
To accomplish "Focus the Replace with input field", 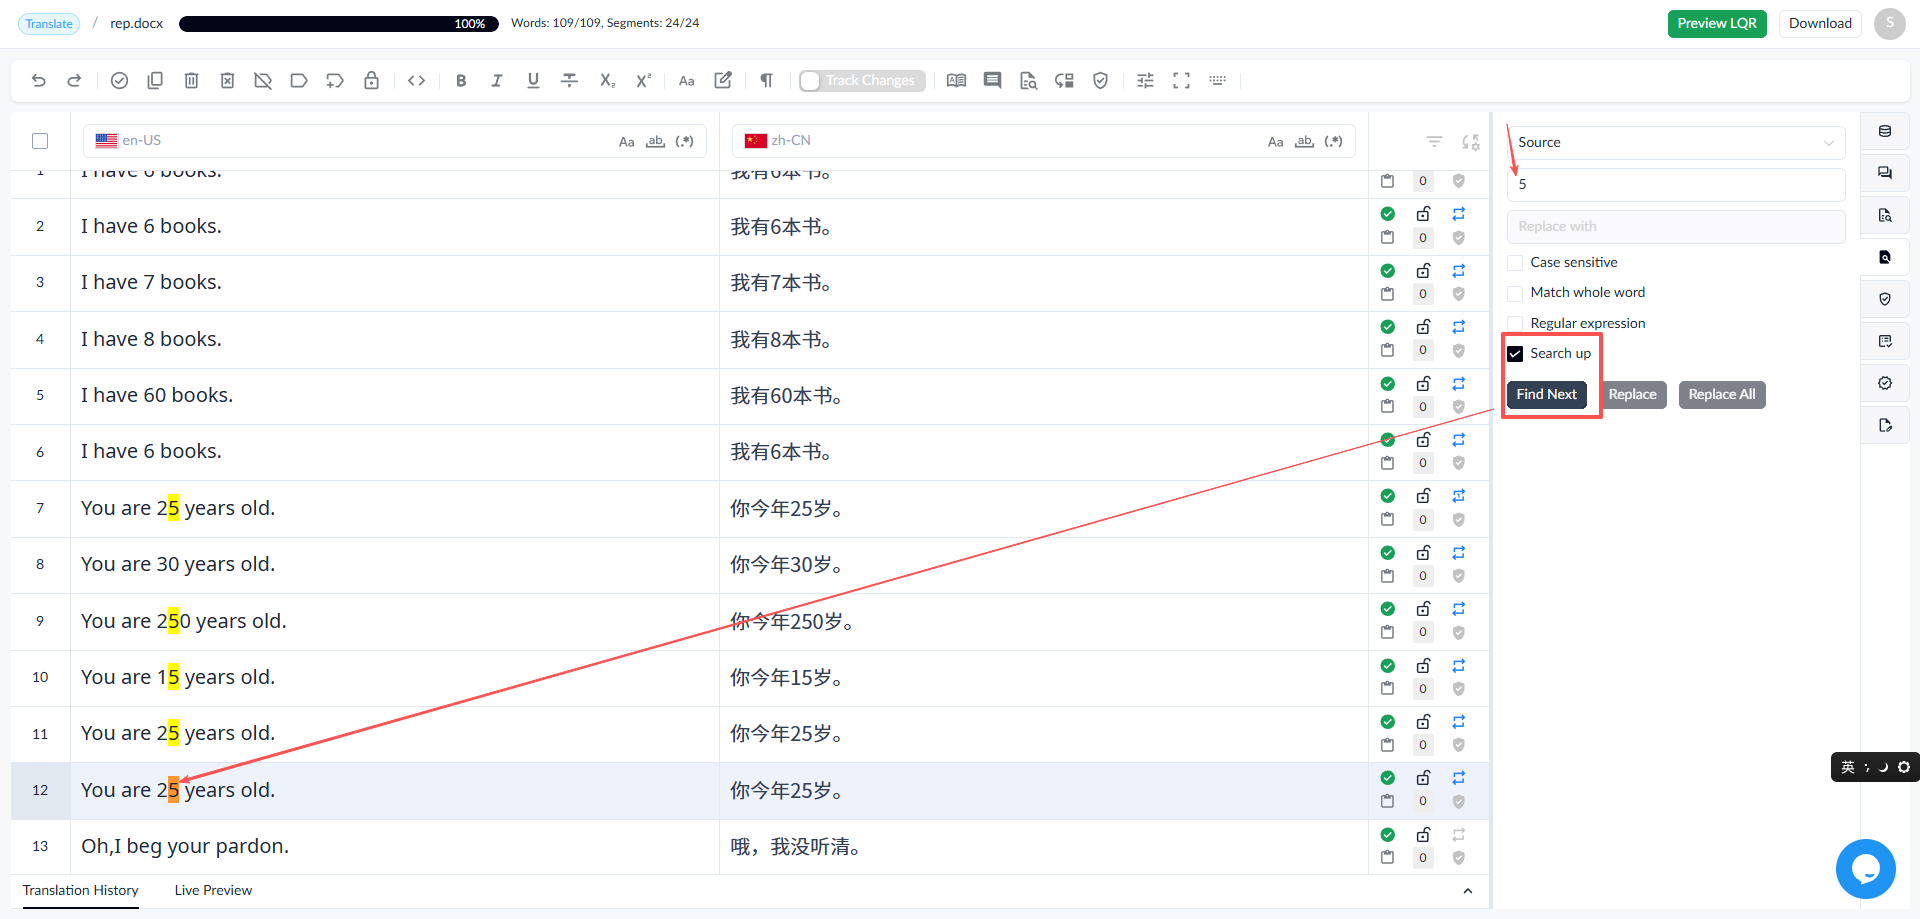I will coord(1676,227).
